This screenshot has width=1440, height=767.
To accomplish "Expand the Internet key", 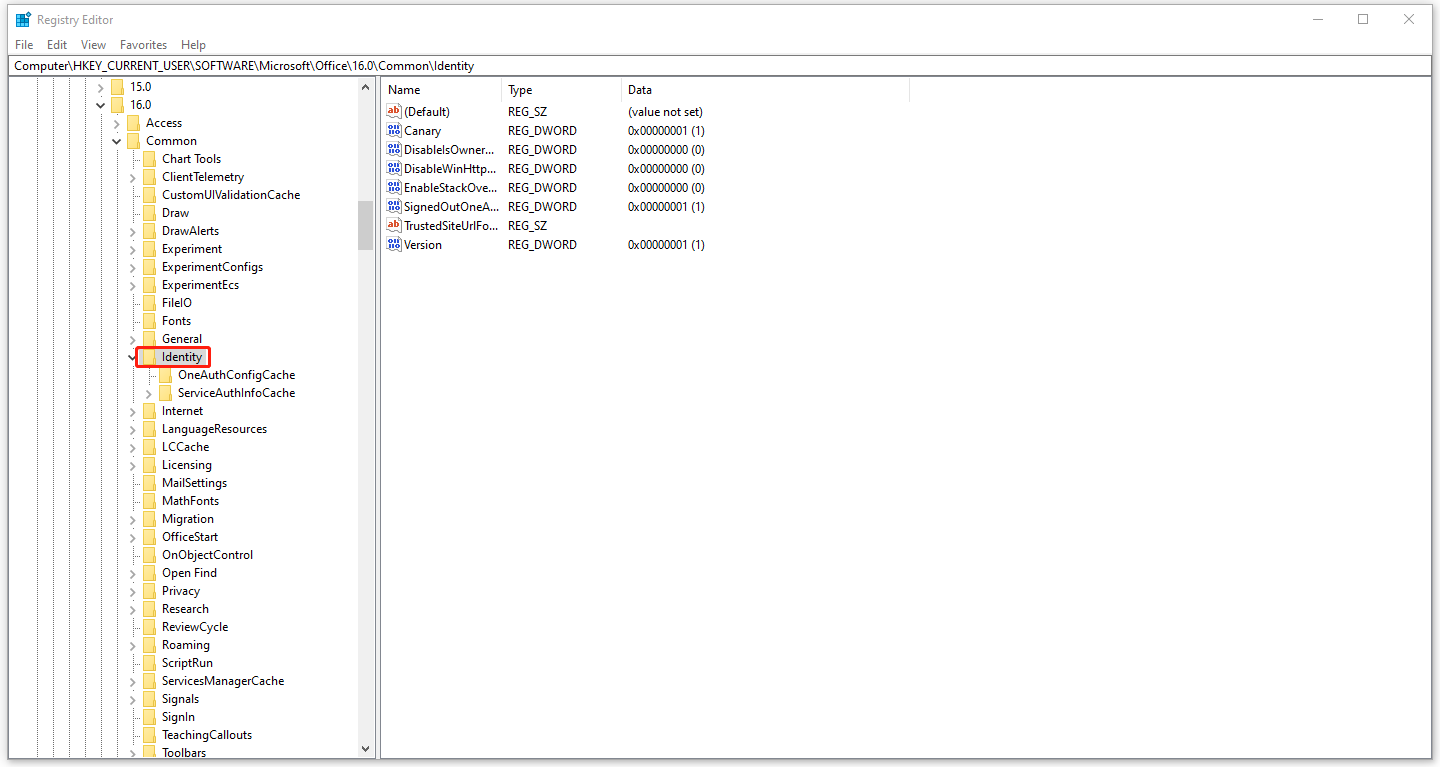I will pyautogui.click(x=133, y=411).
